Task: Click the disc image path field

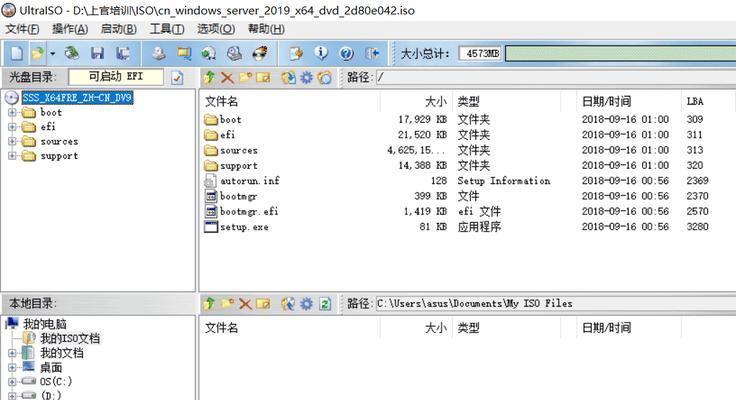Action: tap(556, 77)
